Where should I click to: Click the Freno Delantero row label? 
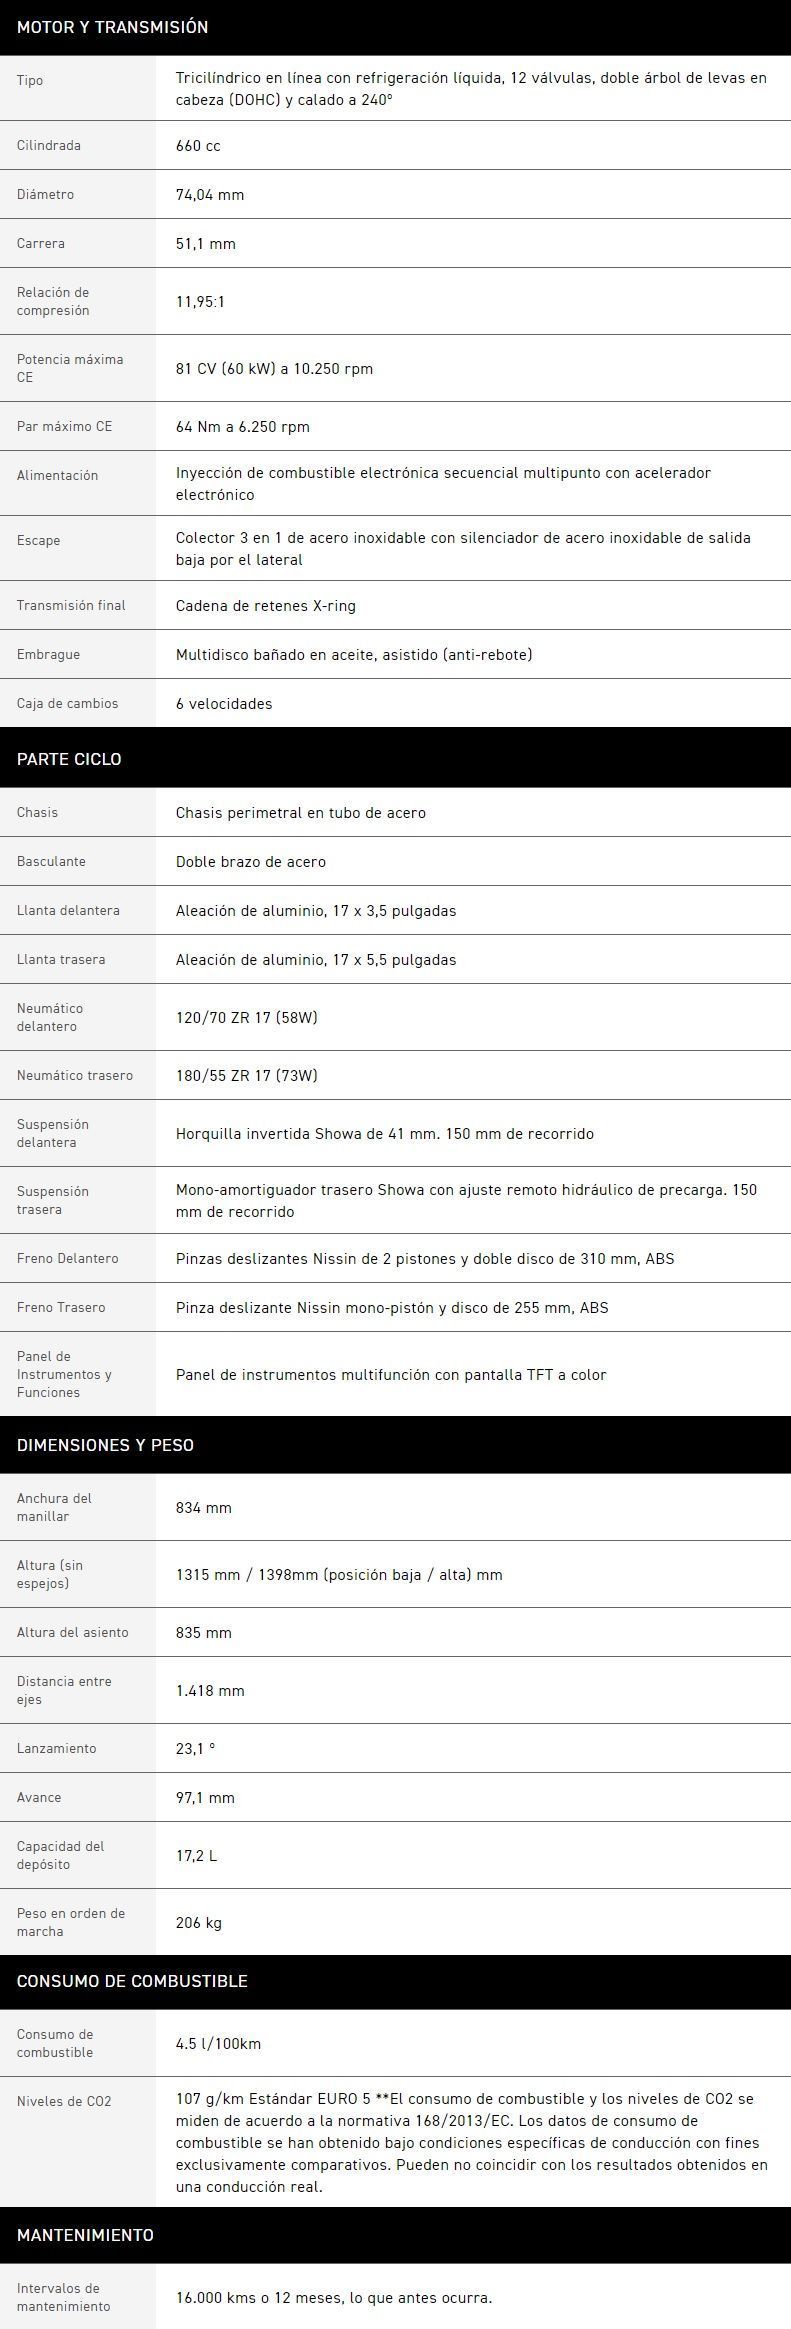pyautogui.click(x=67, y=1258)
